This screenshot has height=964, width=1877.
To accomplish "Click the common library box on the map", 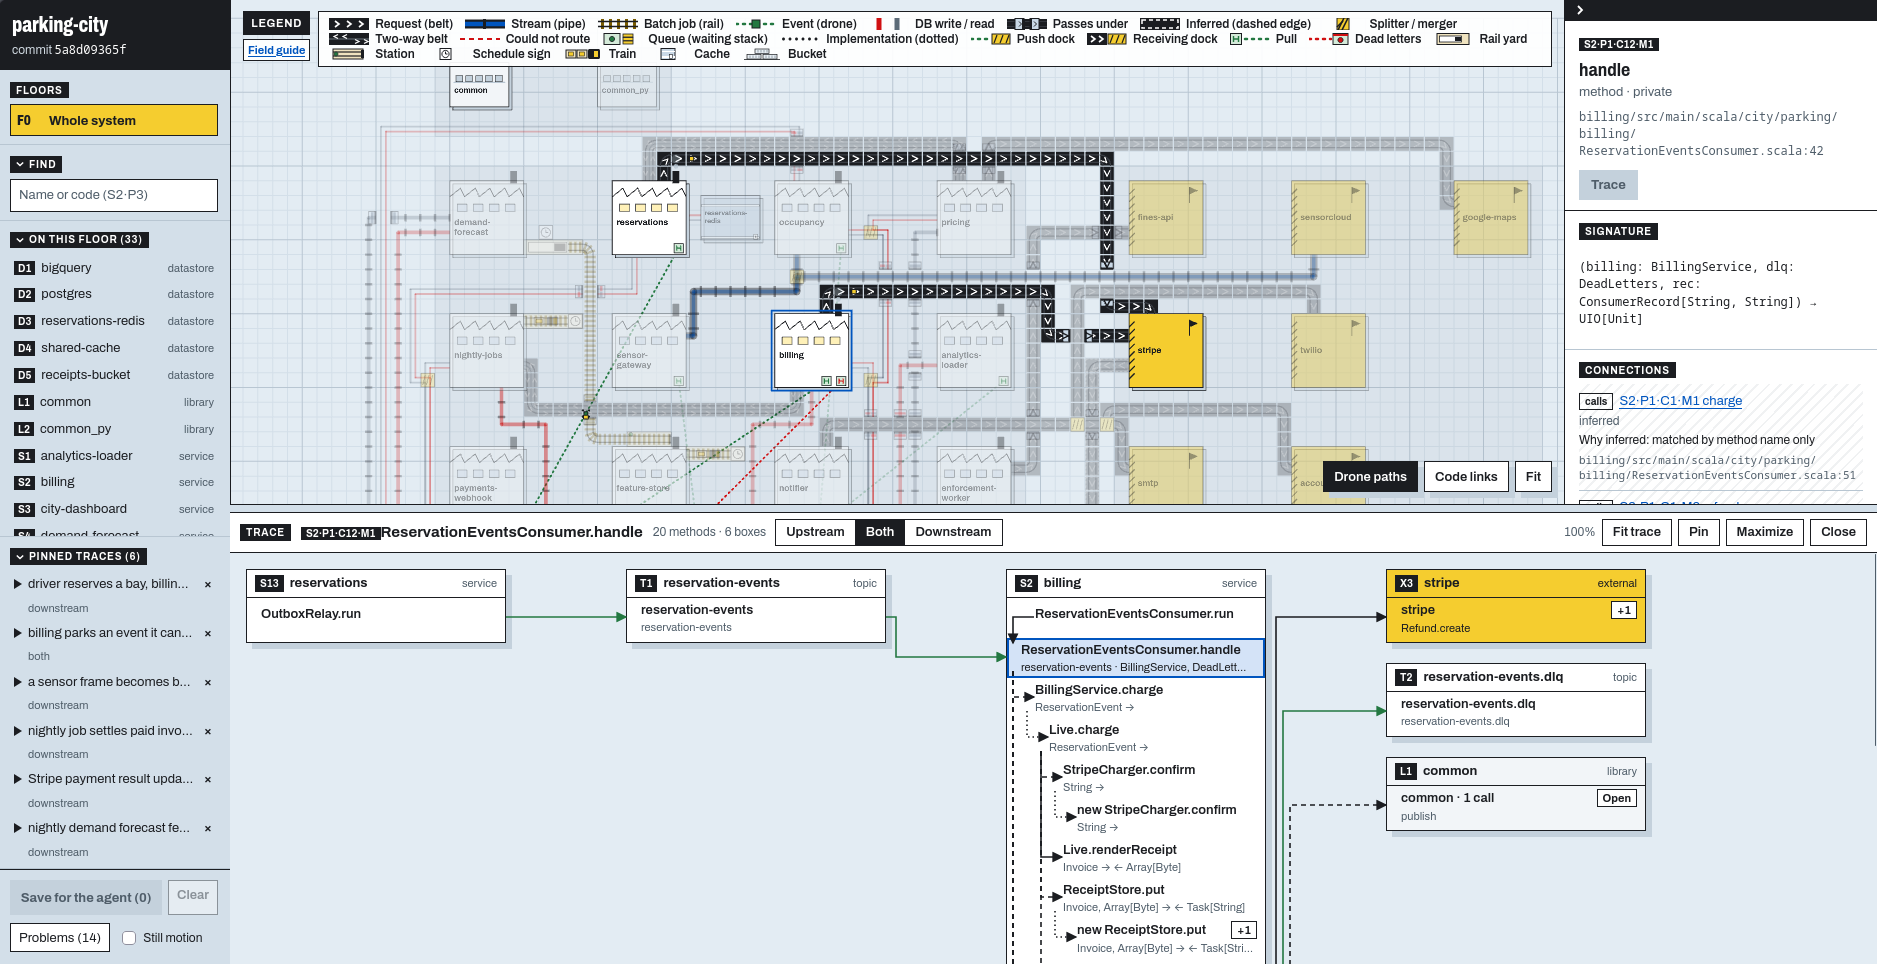I will (479, 86).
